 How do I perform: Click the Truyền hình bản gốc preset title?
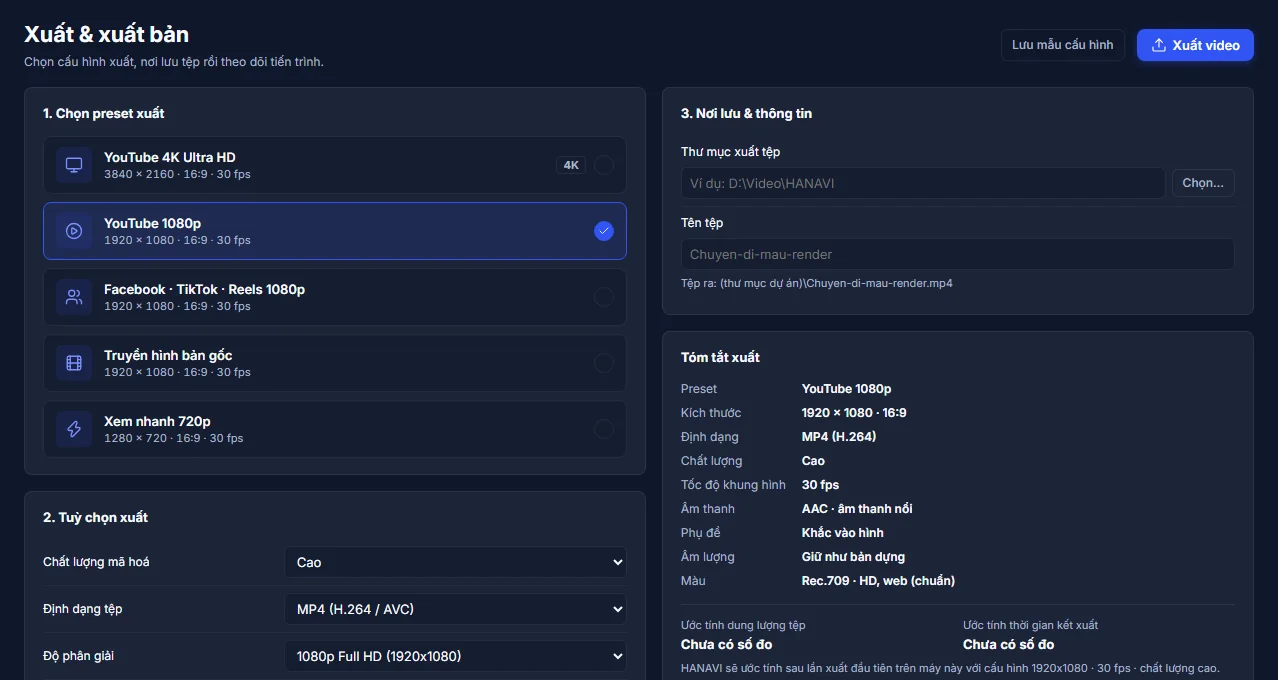click(168, 355)
